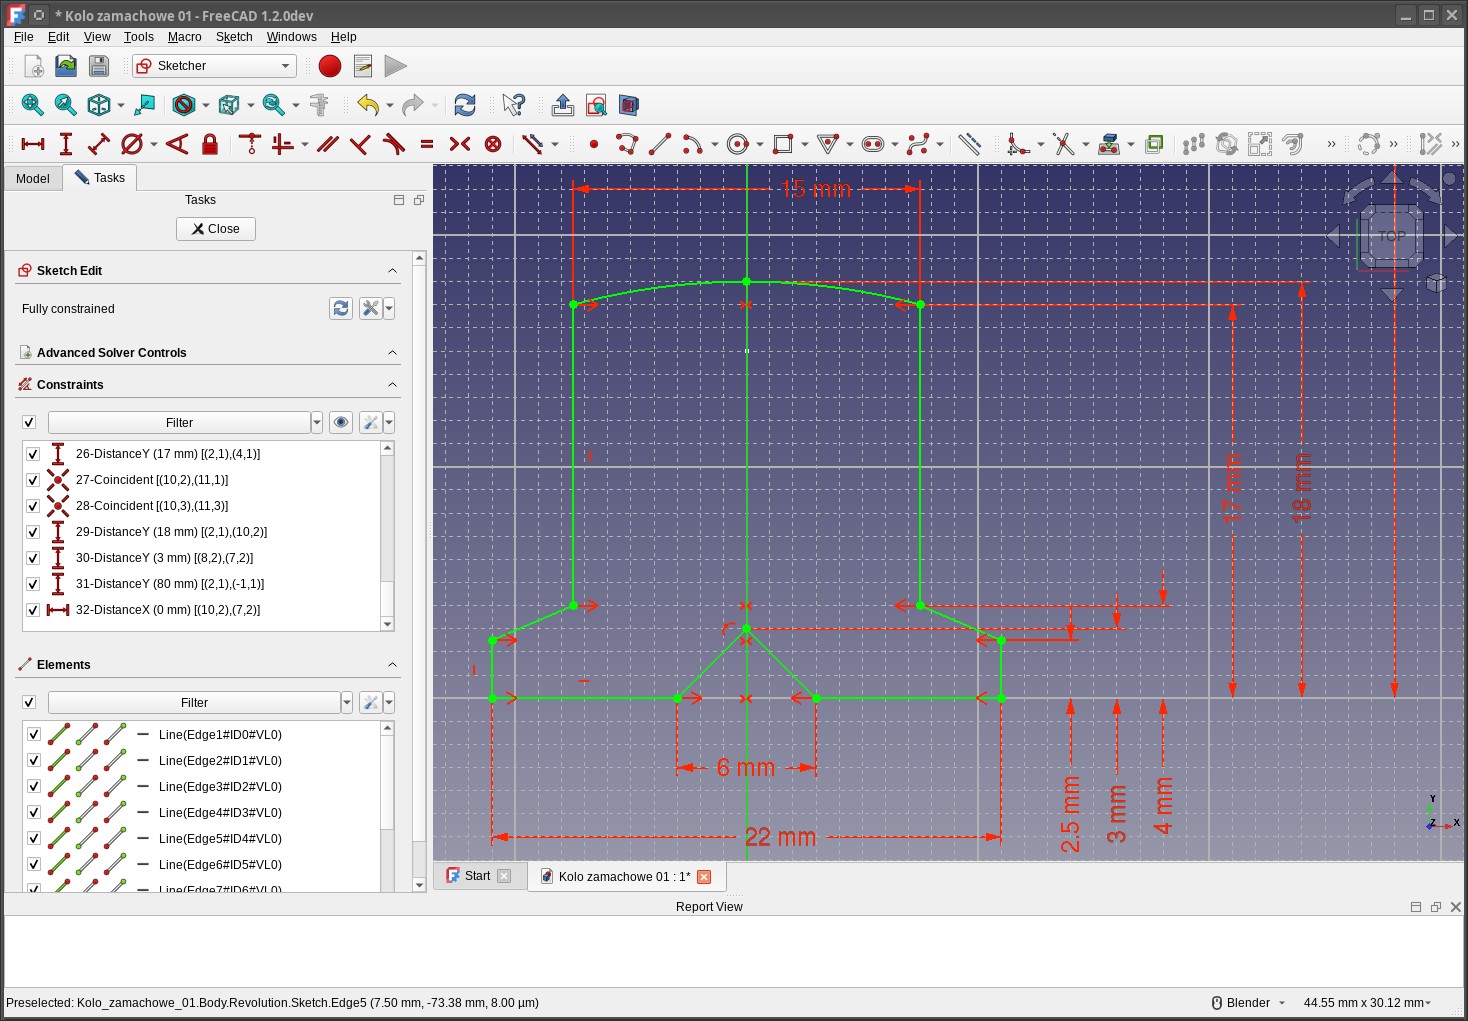Screen dimensions: 1468x1021
Task: Uncheck constraint 26-DistanceY (17 mm)
Action: (x=33, y=454)
